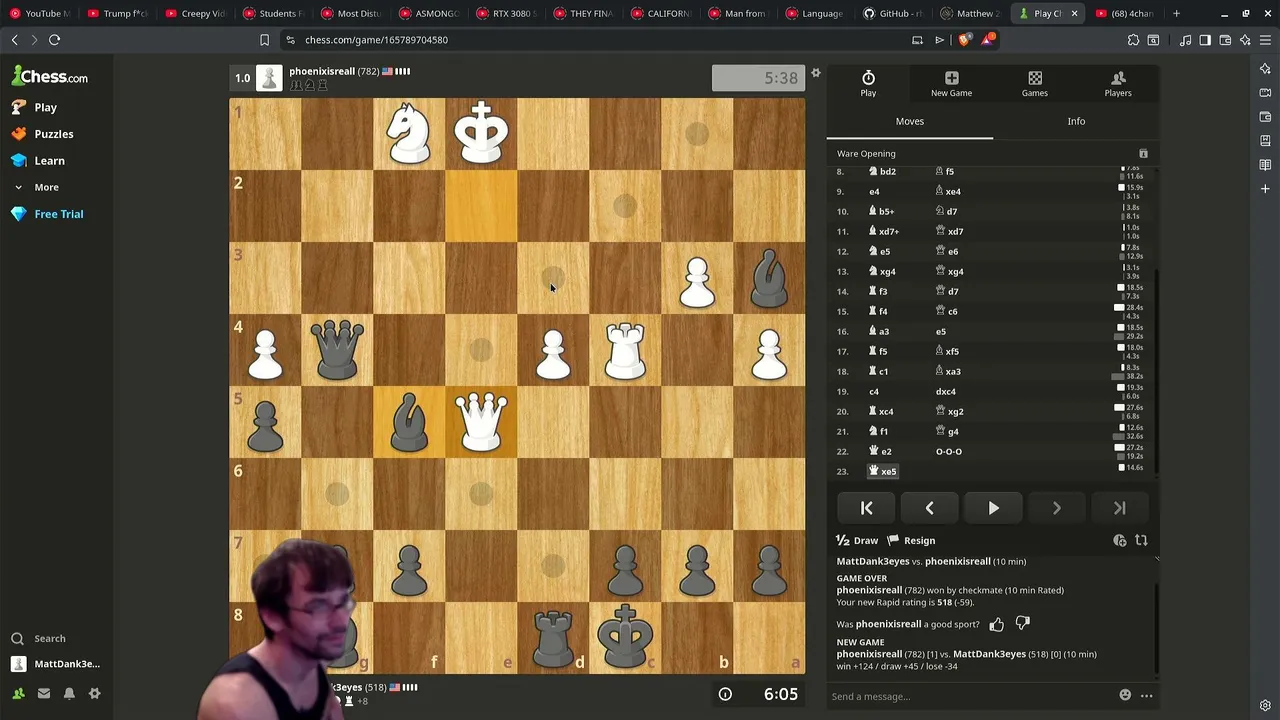This screenshot has width=1280, height=720.
Task: Select the Games tab
Action: click(1035, 84)
